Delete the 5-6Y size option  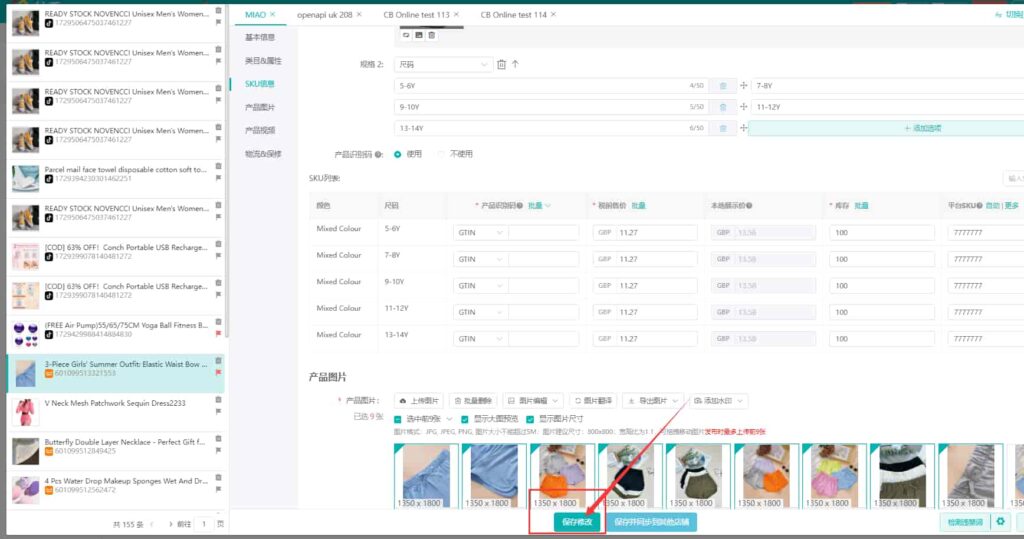(723, 86)
